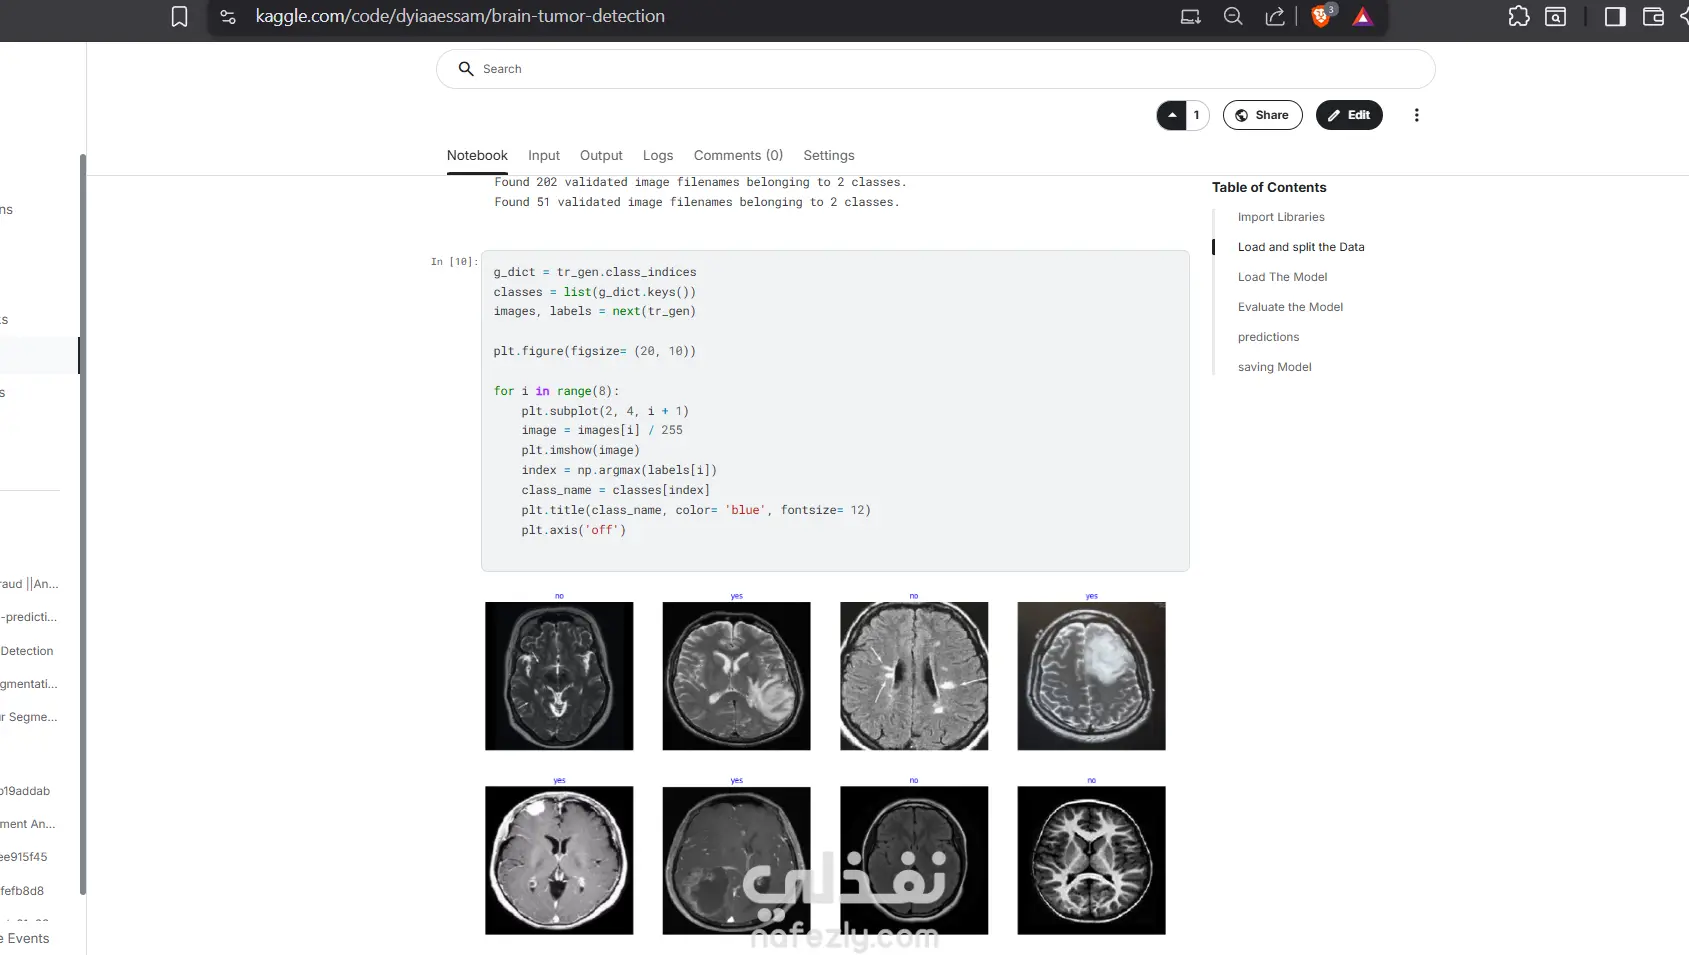Click the left sidebar vertical scrollbar
Viewport: 1689px width, 955px height.
[82, 525]
